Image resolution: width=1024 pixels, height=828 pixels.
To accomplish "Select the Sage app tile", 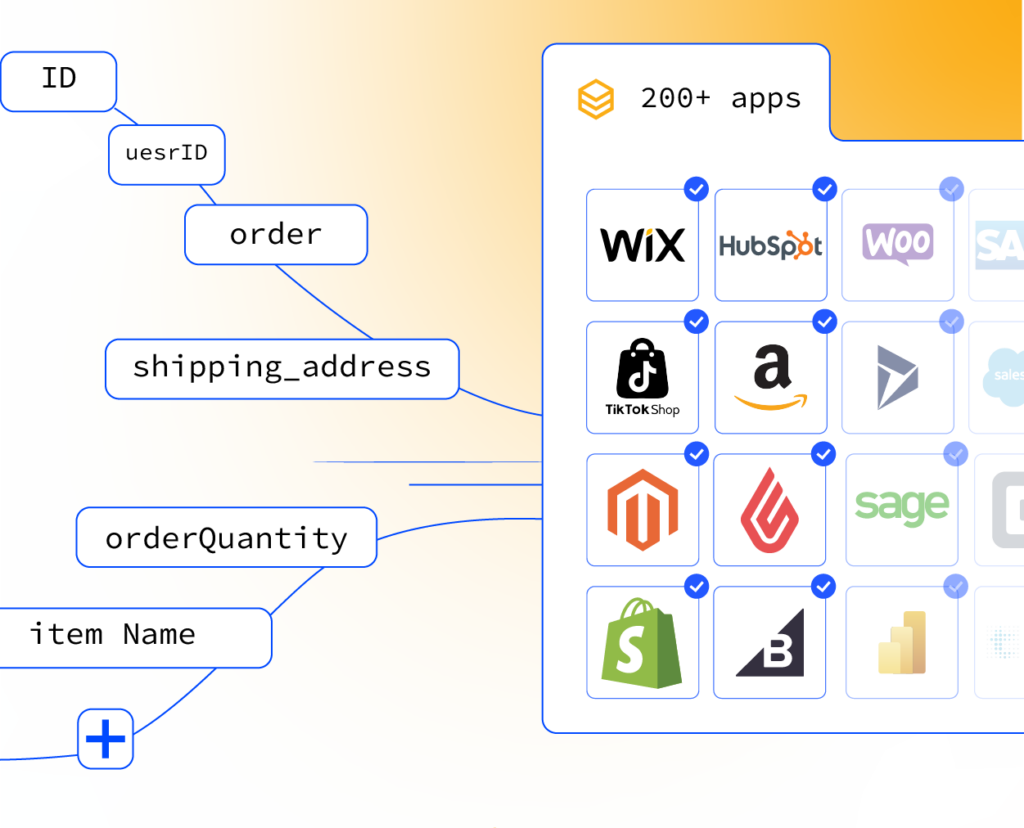I will (902, 510).
